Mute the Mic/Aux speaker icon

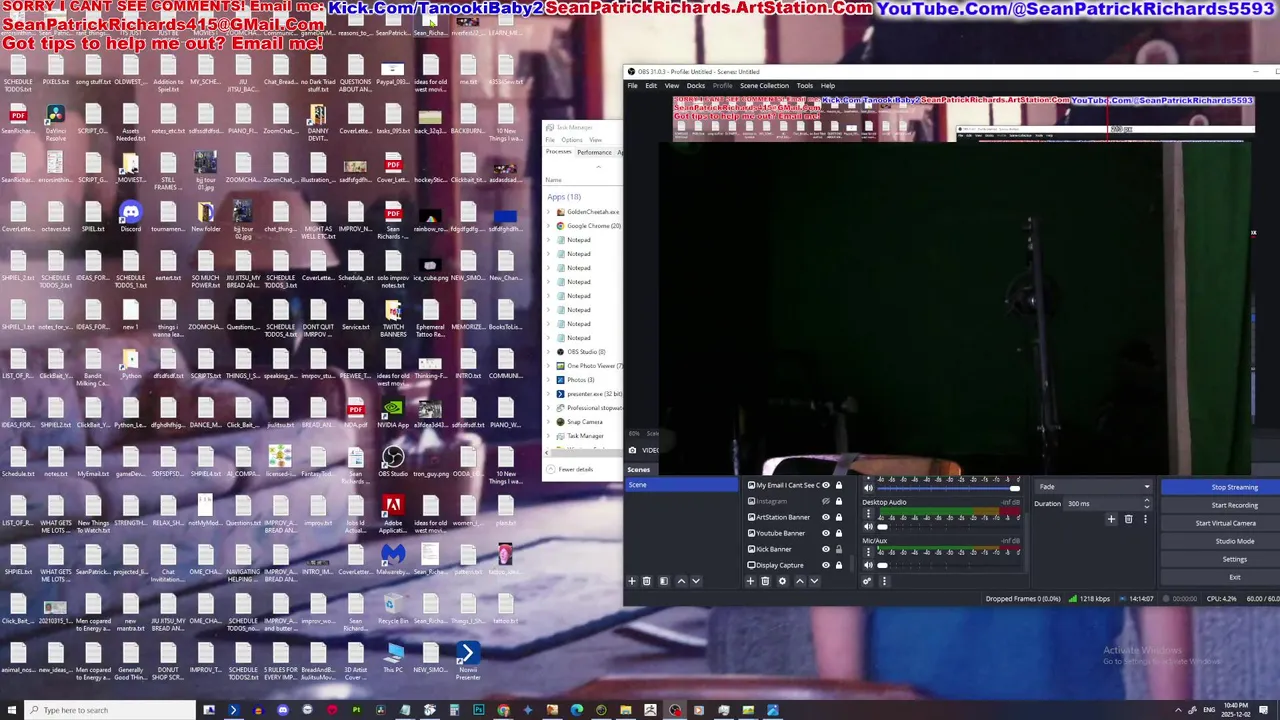[868, 565]
